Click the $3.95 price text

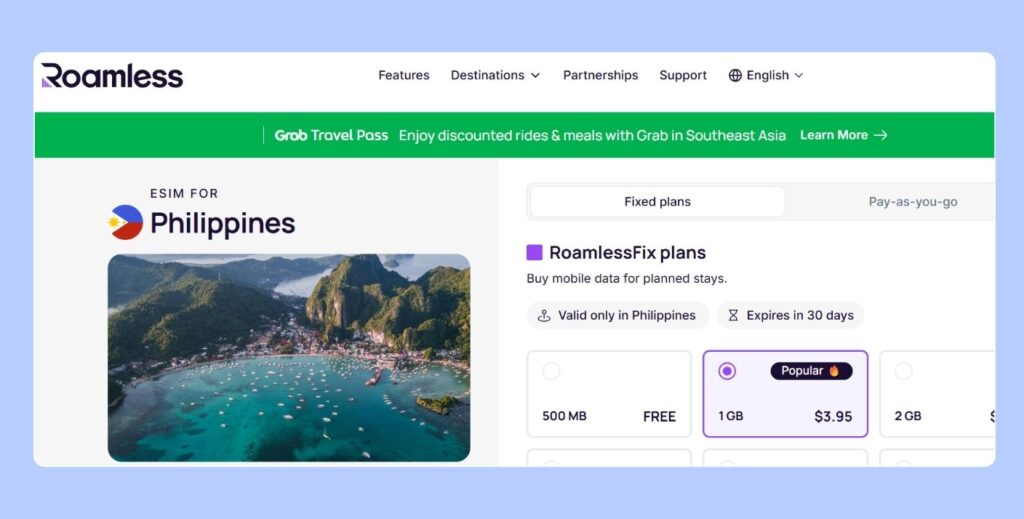pyautogui.click(x=833, y=417)
